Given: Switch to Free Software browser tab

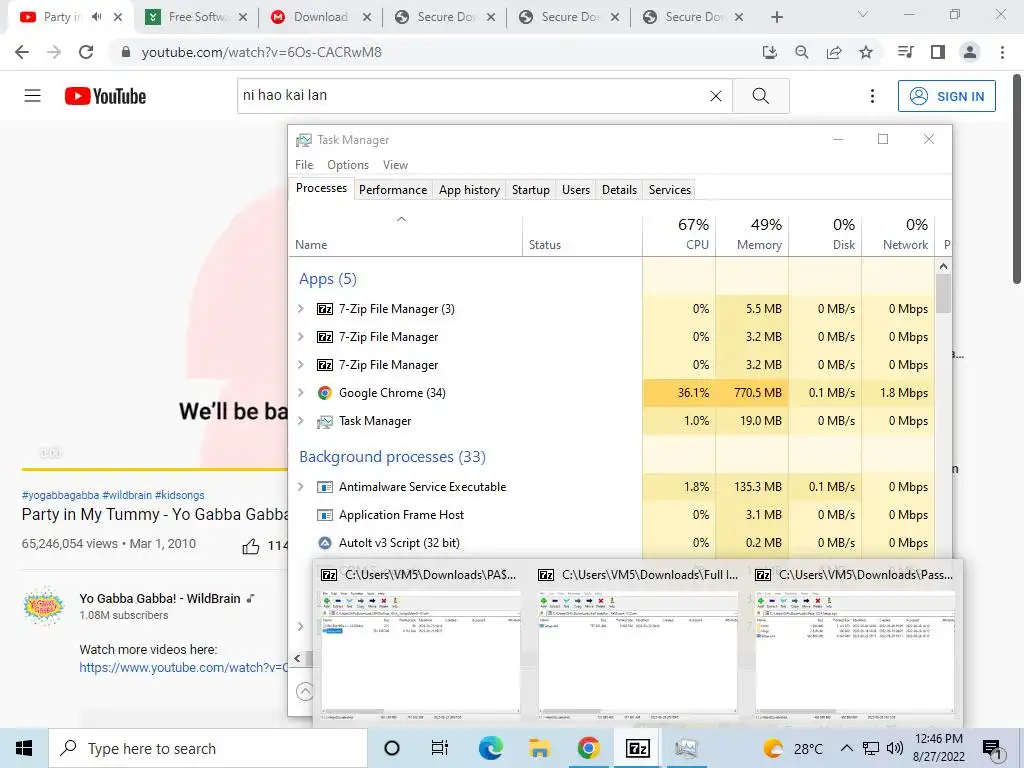Looking at the screenshot, I should pyautogui.click(x=195, y=17).
